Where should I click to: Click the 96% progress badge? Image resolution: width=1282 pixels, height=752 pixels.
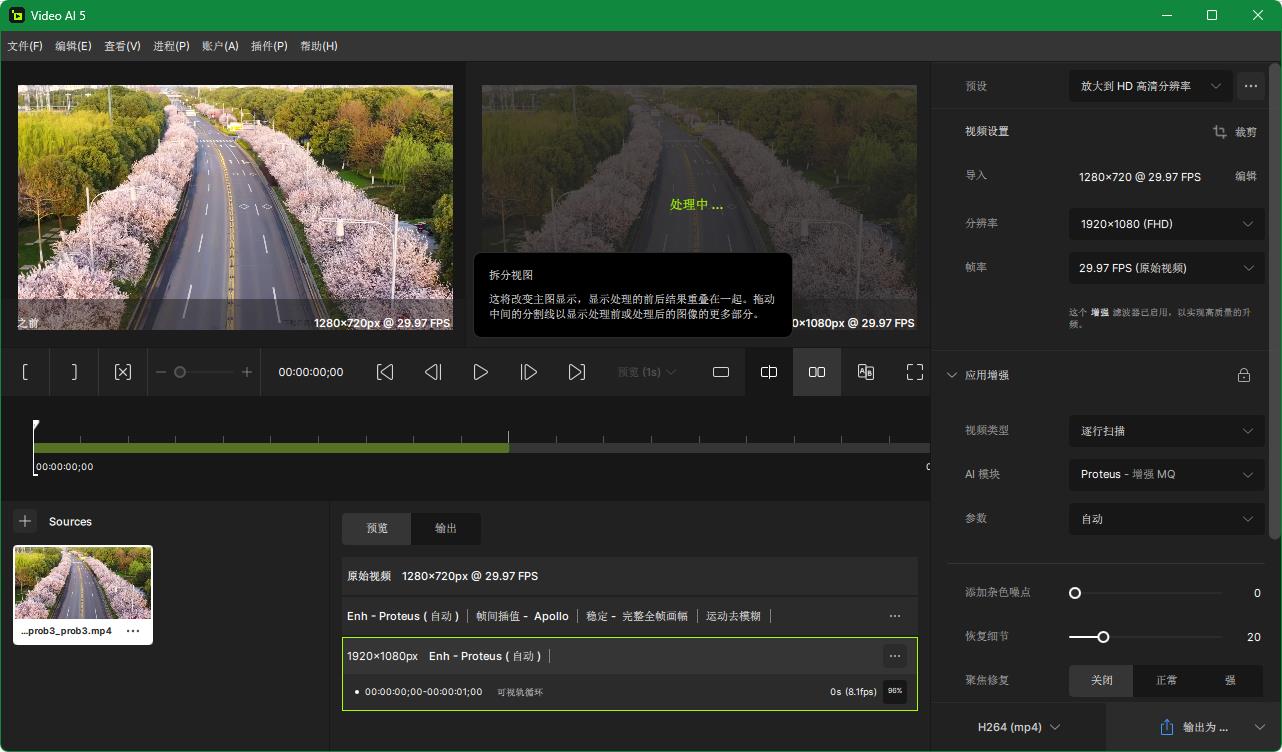pos(895,691)
